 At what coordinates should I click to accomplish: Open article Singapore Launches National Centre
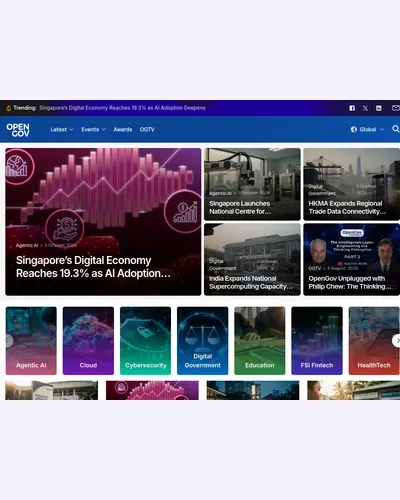coord(252,184)
